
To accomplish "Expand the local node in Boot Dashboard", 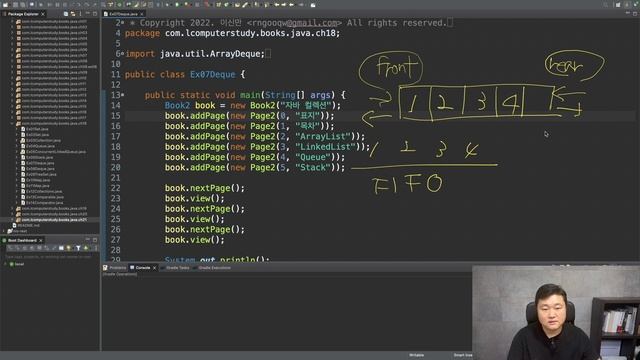I will (5, 264).
